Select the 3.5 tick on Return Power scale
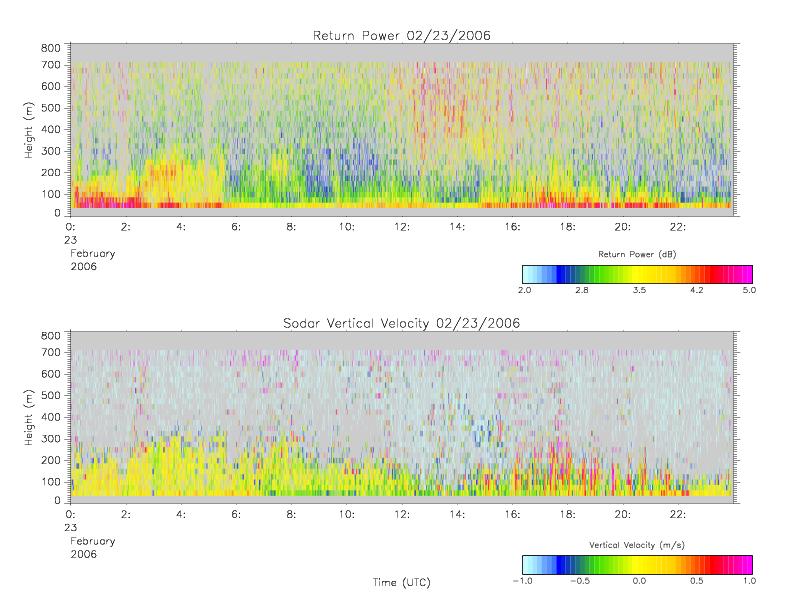This screenshot has width=791, height=611. [639, 290]
